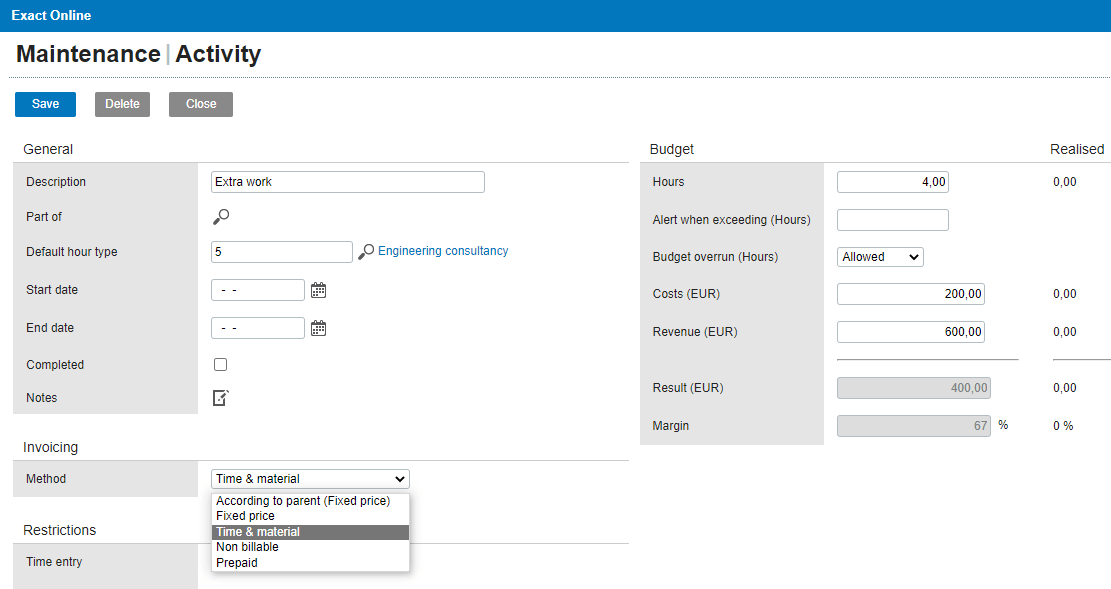Click the Time entry label

tap(54, 561)
